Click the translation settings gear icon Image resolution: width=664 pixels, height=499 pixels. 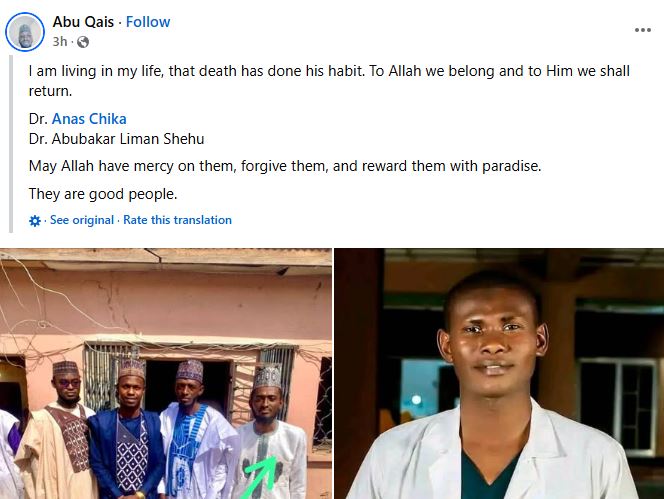36,221
